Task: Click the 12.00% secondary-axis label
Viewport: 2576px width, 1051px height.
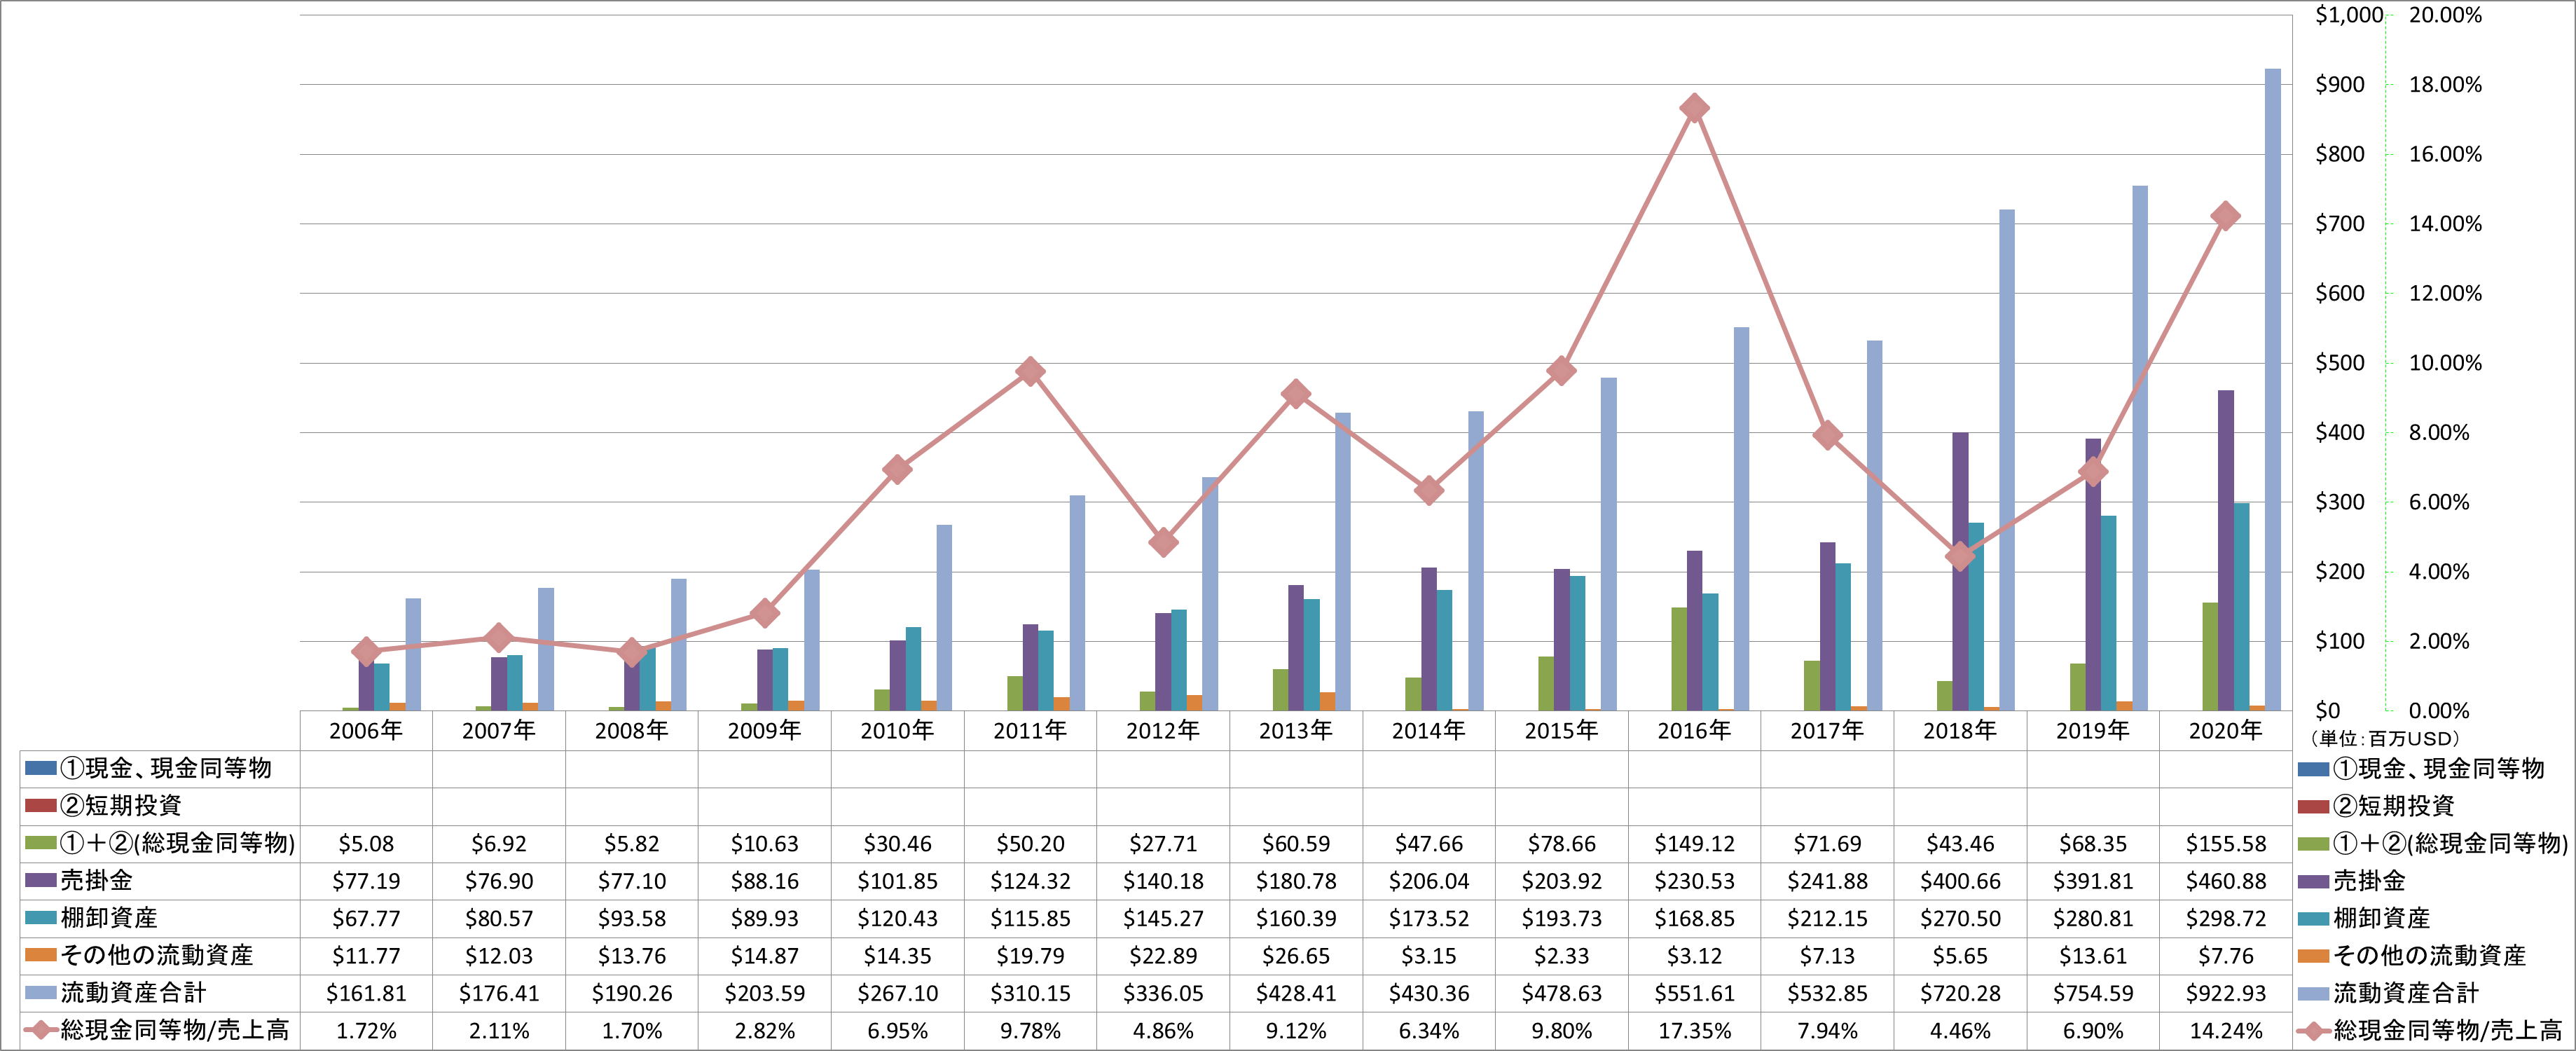Action: tap(2445, 293)
